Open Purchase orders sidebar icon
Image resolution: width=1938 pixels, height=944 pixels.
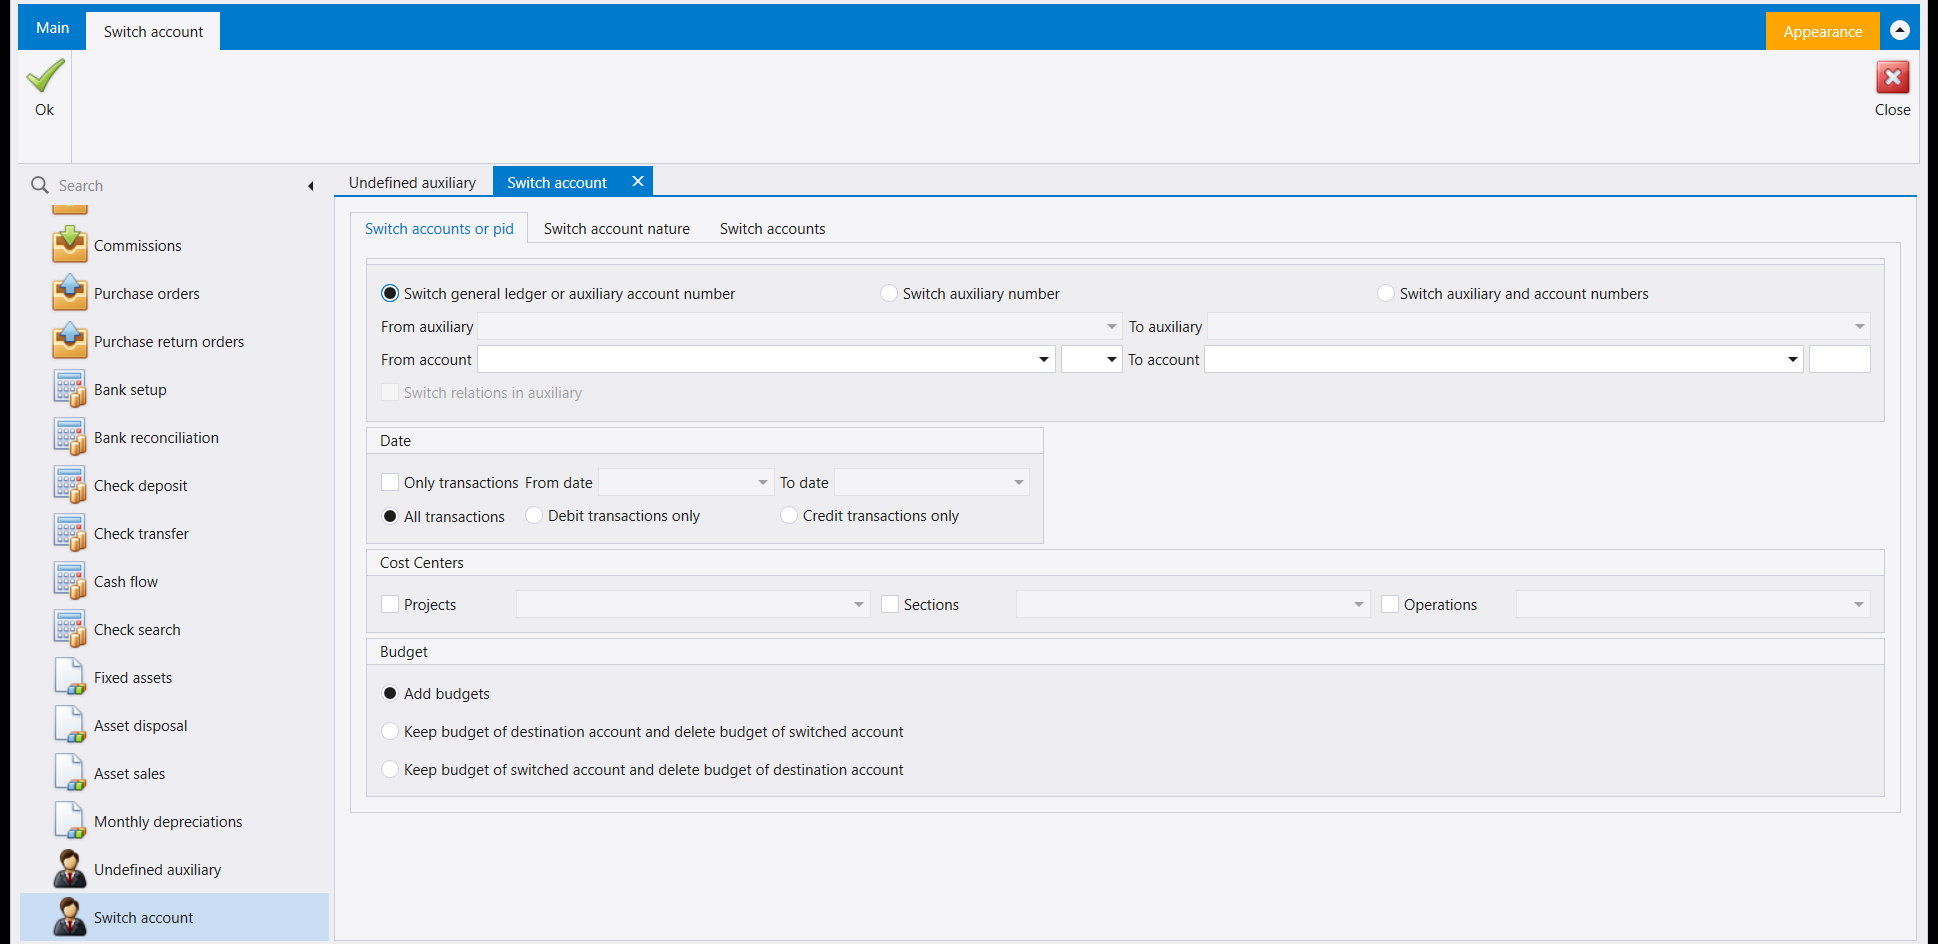[x=70, y=293]
